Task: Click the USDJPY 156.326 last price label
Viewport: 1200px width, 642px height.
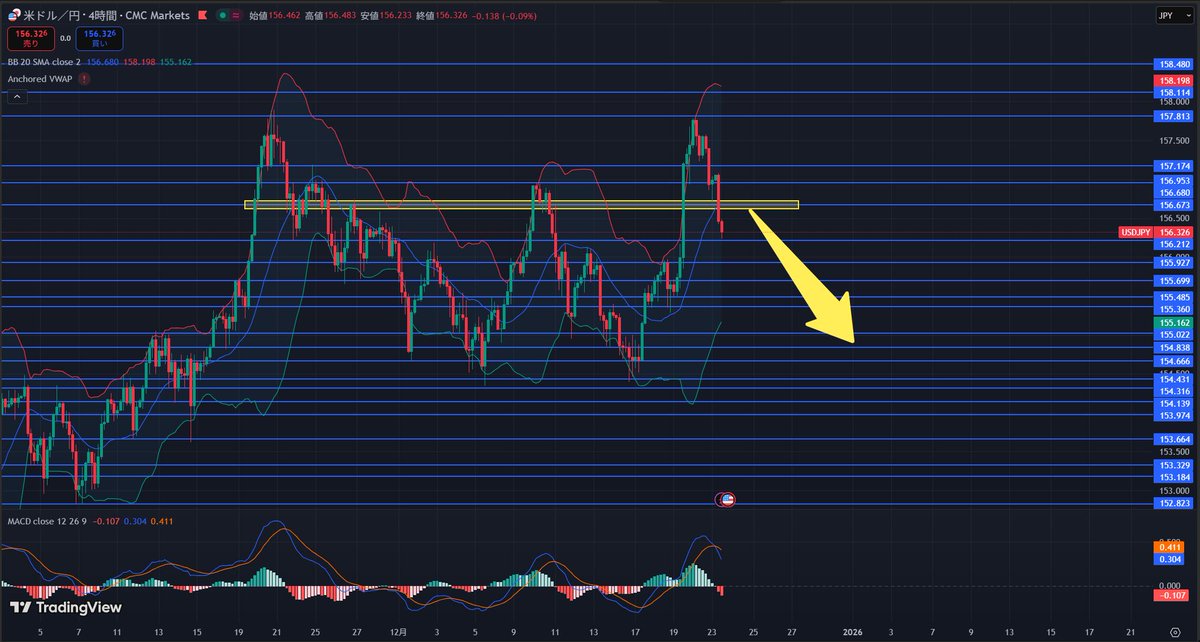Action: tap(1155, 232)
